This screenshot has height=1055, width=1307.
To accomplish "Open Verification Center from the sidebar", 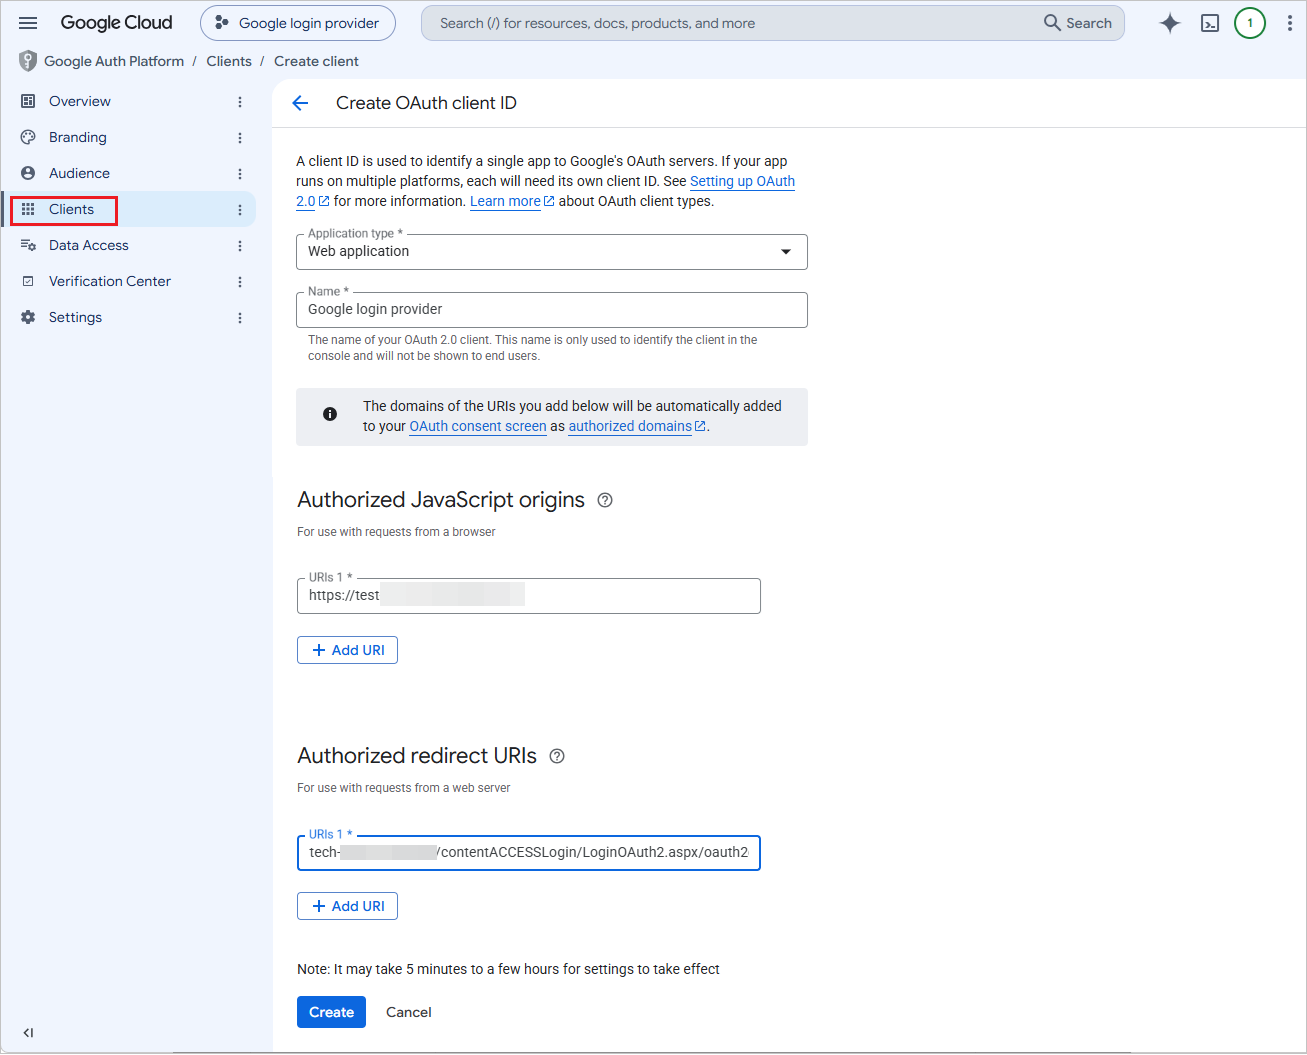I will [x=109, y=281].
